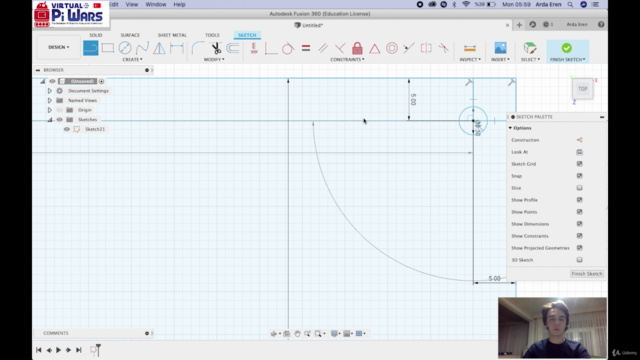Apply the Parallel constraint

click(322, 48)
